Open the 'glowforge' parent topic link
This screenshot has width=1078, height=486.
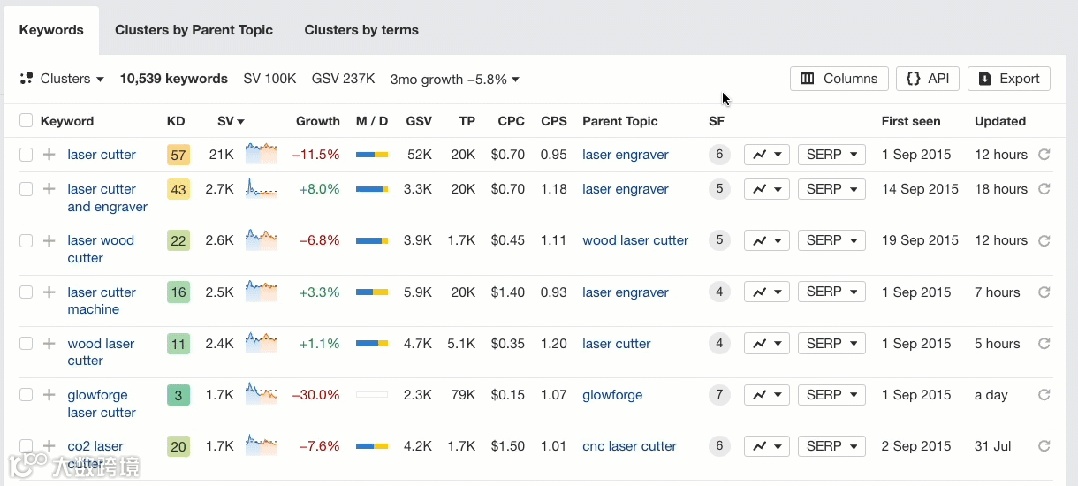click(613, 395)
